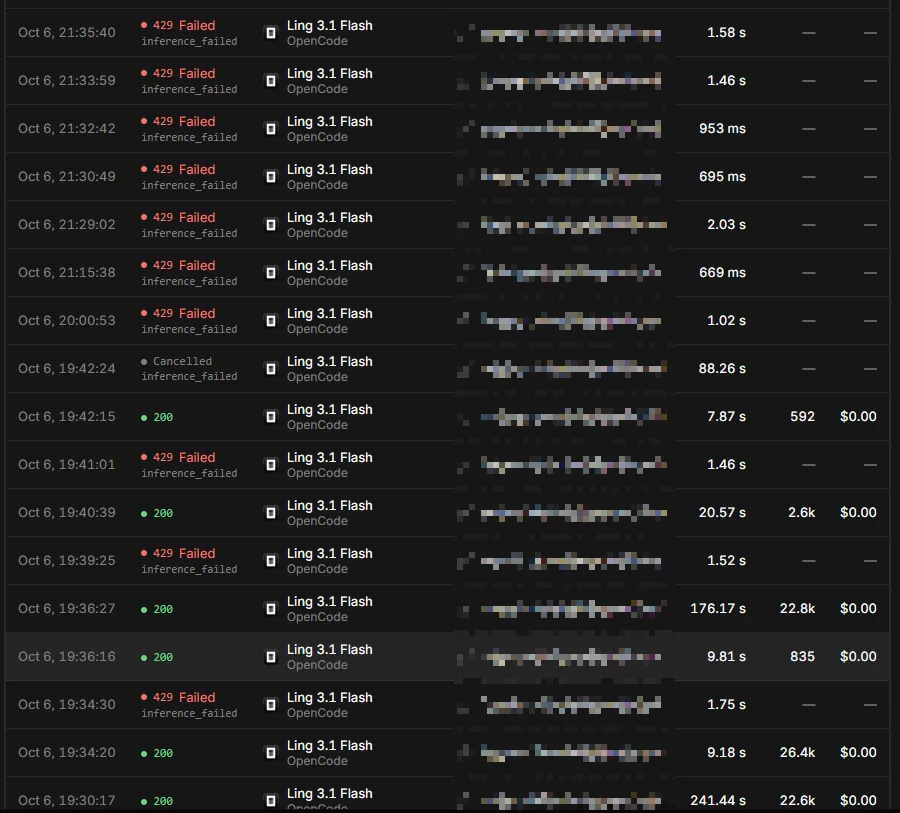Select the OpenCode icon in the 21:29:02 row

click(270, 224)
